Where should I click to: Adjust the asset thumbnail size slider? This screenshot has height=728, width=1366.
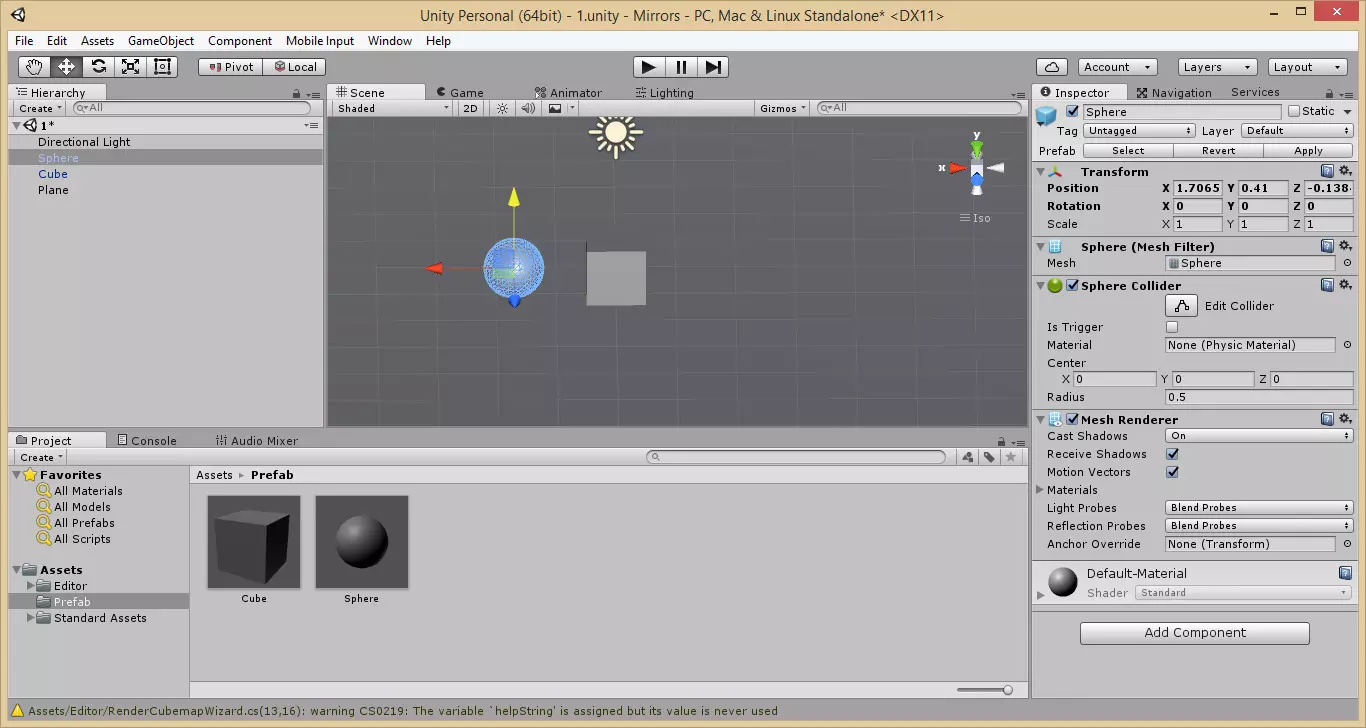(x=1006, y=690)
